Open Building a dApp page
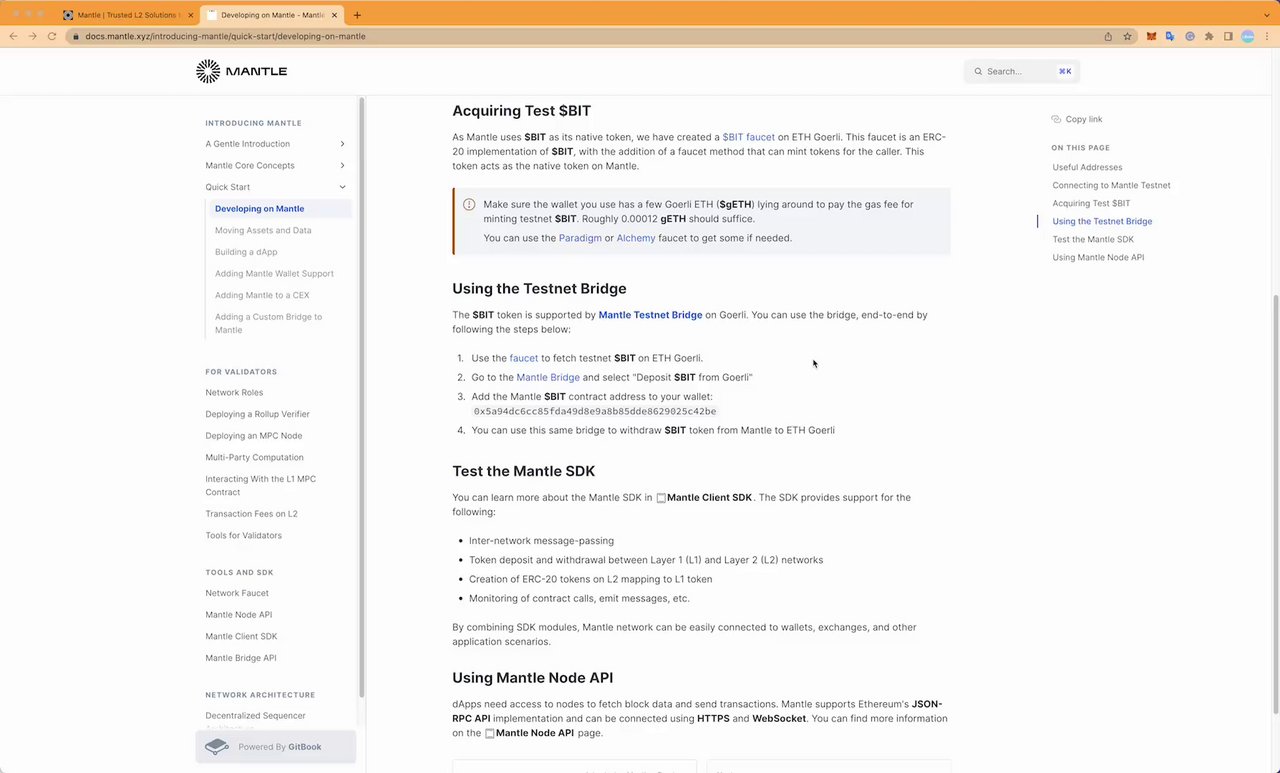This screenshot has width=1280, height=773. click(x=246, y=252)
